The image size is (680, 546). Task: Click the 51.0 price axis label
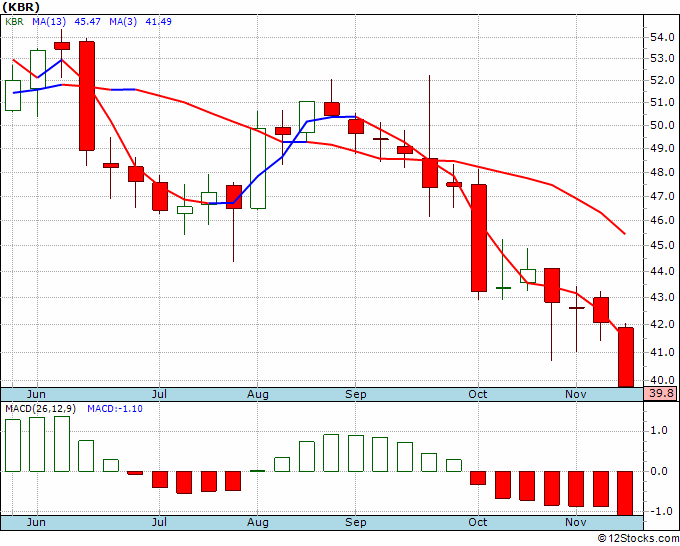pyautogui.click(x=662, y=102)
